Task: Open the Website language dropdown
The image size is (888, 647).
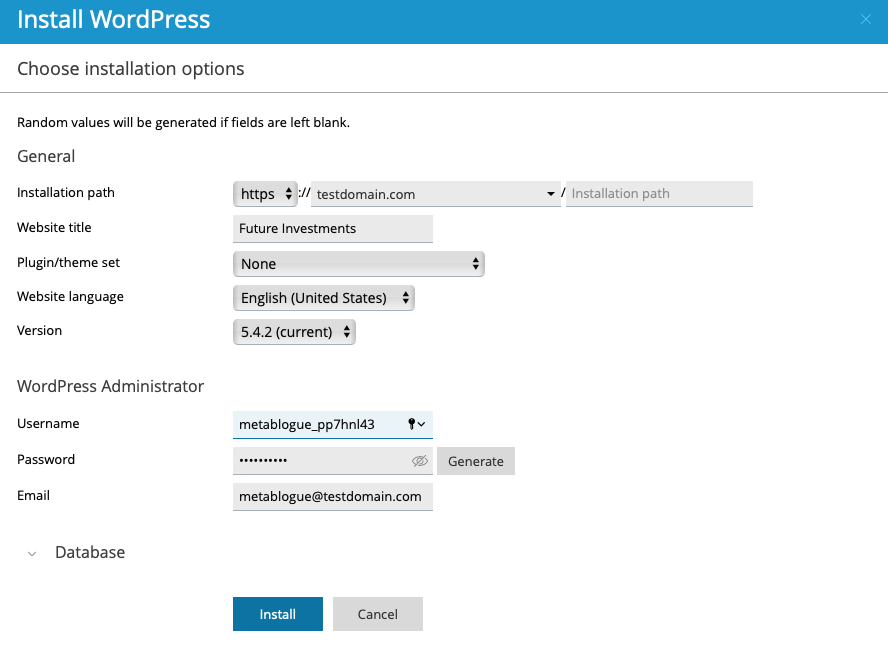Action: 322,297
